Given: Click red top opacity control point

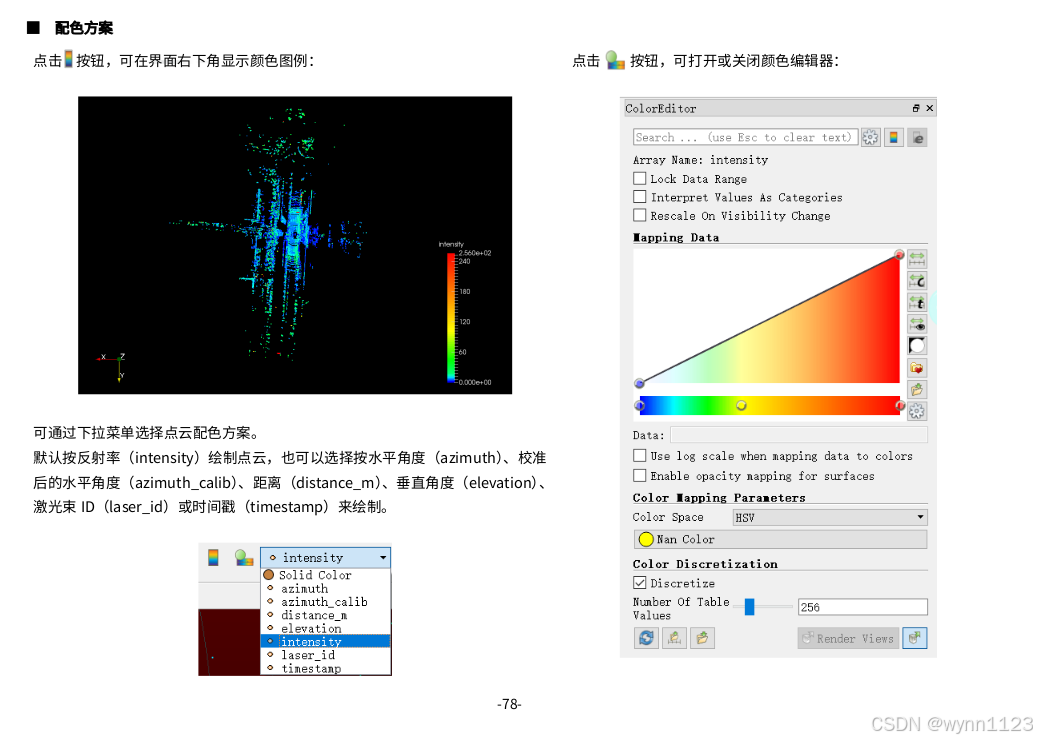Looking at the screenshot, I should click(899, 255).
